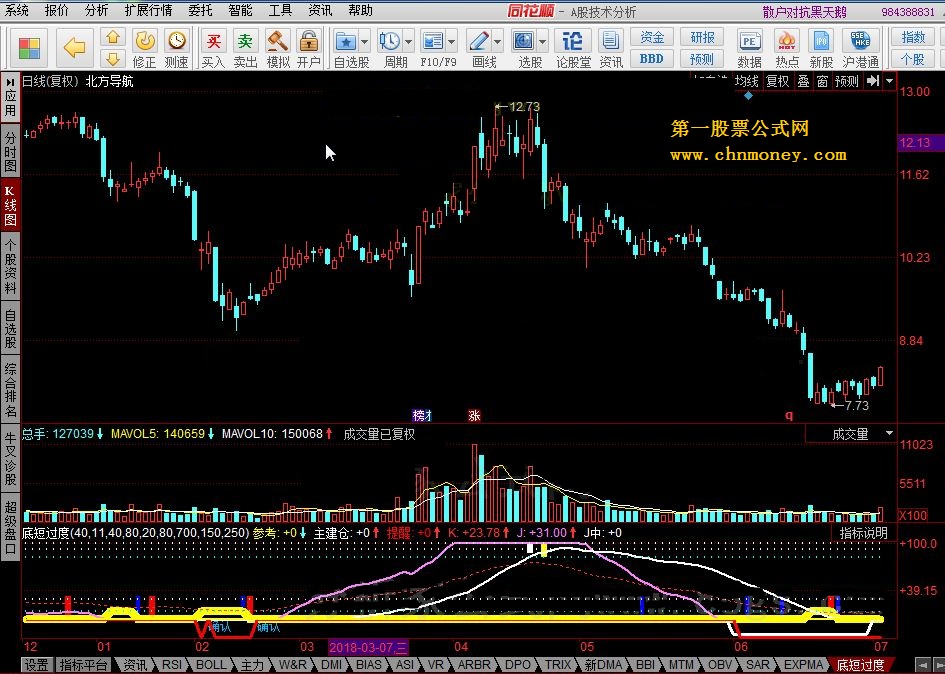This screenshot has width=945, height=674.
Task: Select the 画线 drawing pencil tool
Action: [x=479, y=42]
